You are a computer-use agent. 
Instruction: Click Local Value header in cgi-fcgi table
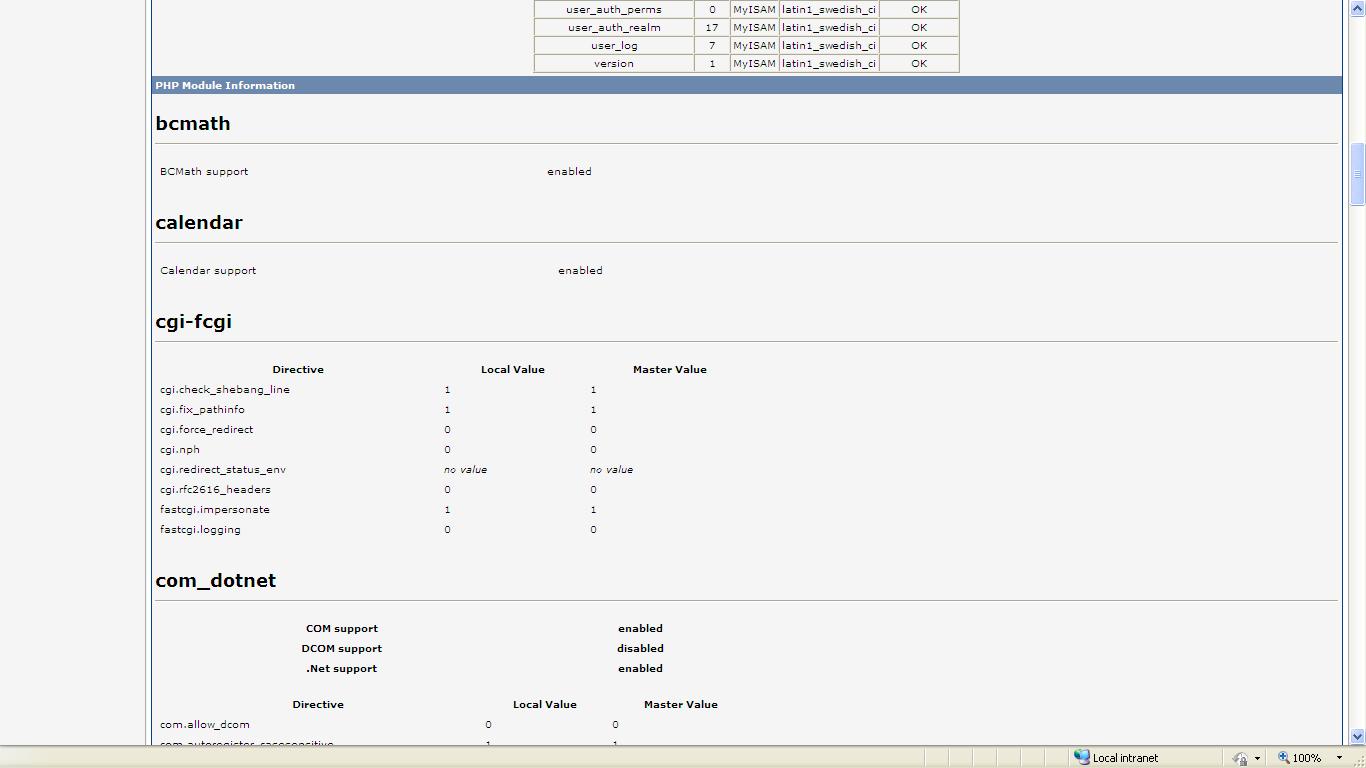click(513, 369)
